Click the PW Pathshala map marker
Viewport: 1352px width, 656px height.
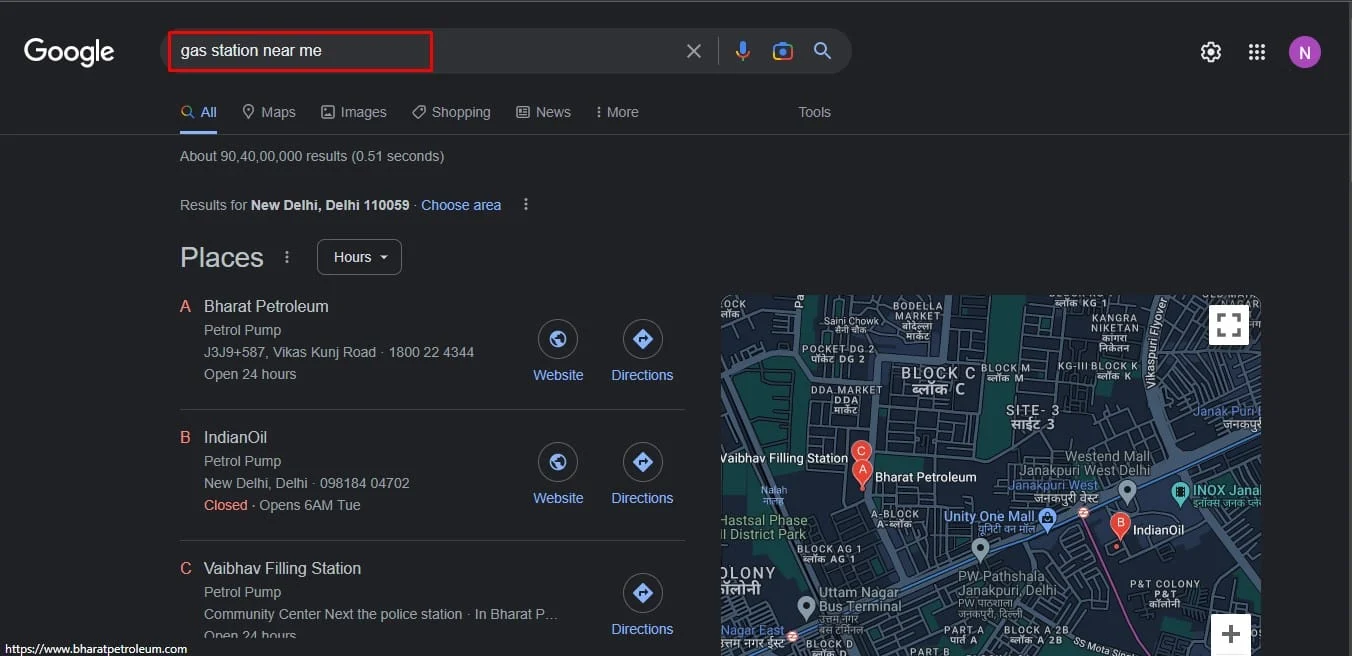coord(980,549)
